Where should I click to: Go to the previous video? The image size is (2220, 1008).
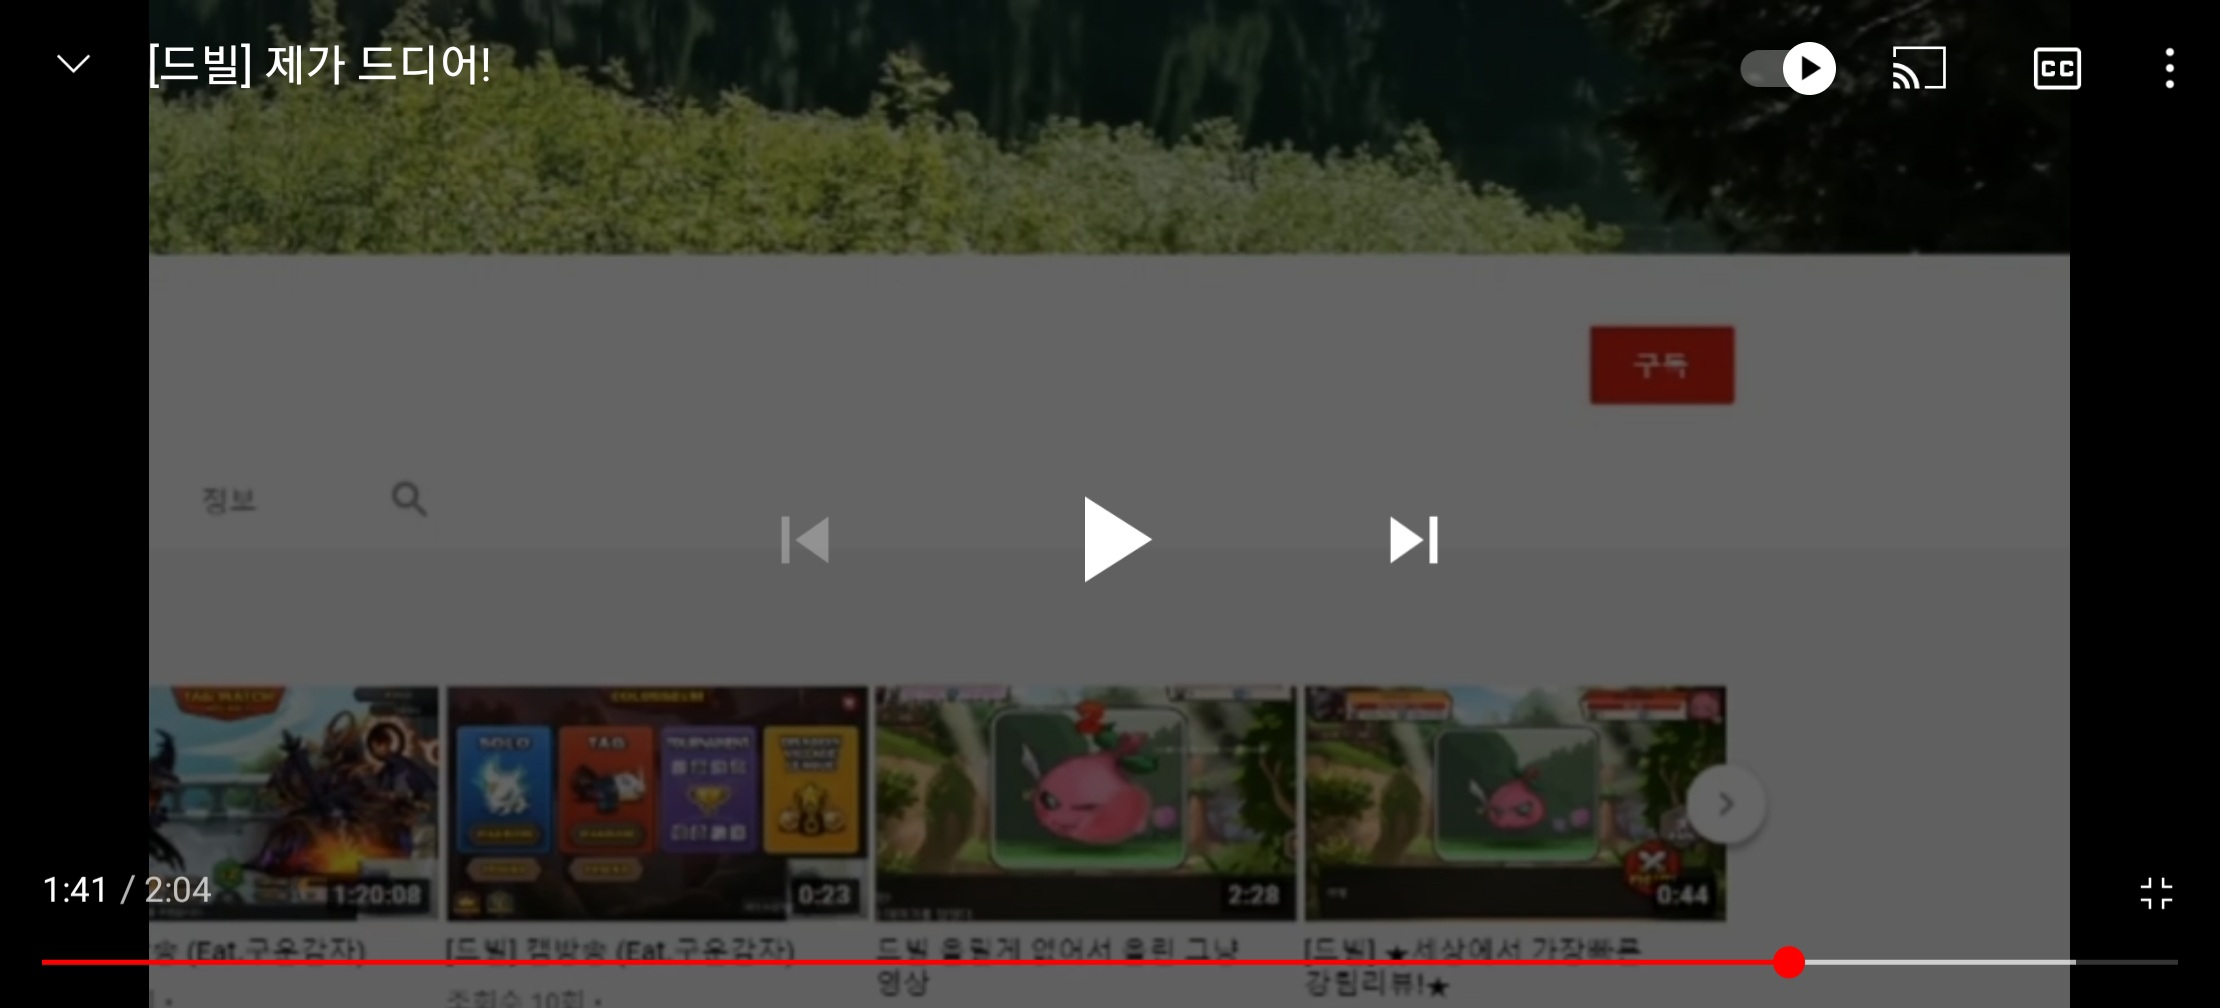tap(805, 540)
